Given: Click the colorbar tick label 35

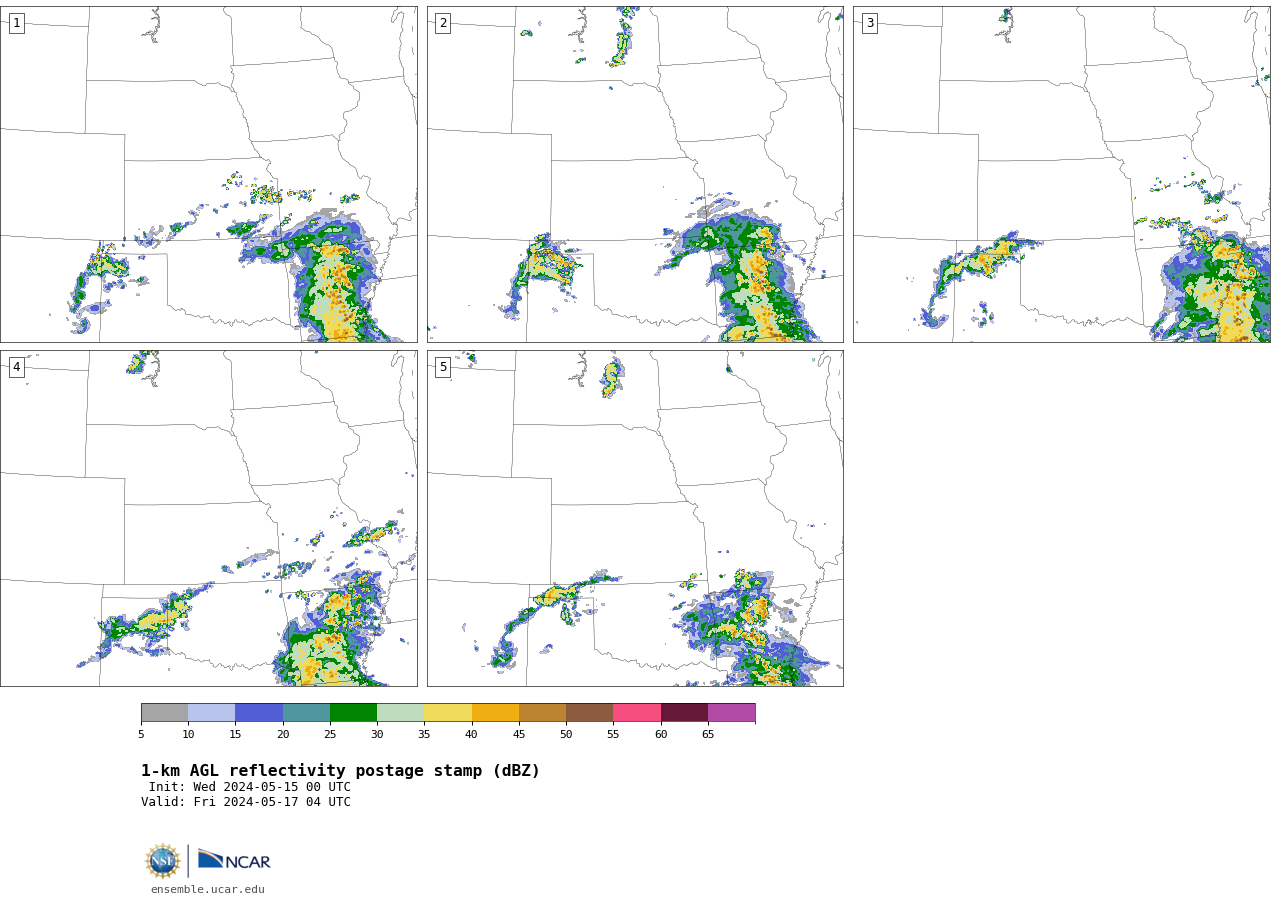Looking at the screenshot, I should 424,735.
